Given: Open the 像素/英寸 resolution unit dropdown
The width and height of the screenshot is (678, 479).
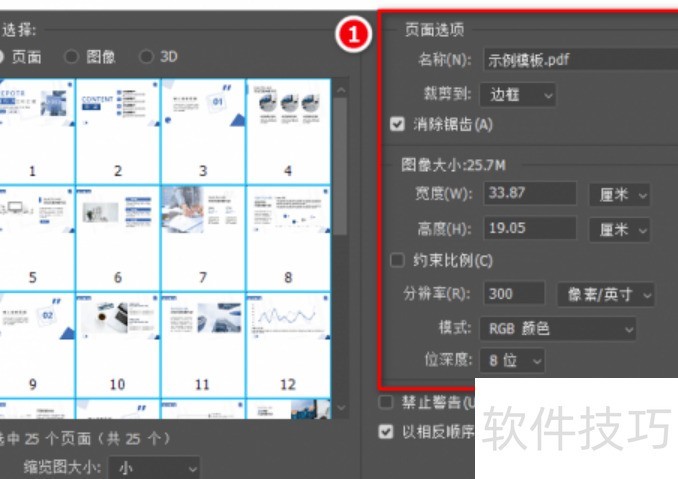Looking at the screenshot, I should (x=606, y=294).
